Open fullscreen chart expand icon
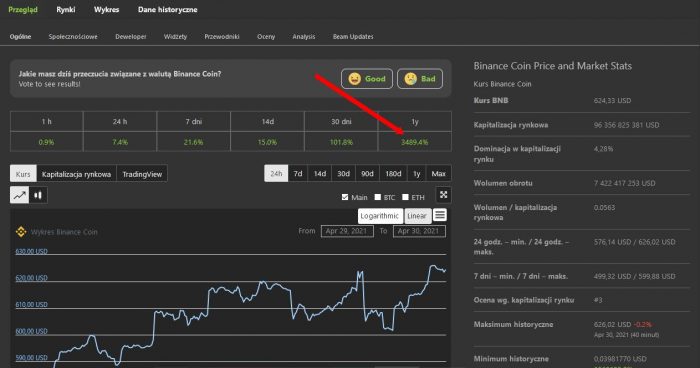Viewport: 700px width, 368px height. 443,195
